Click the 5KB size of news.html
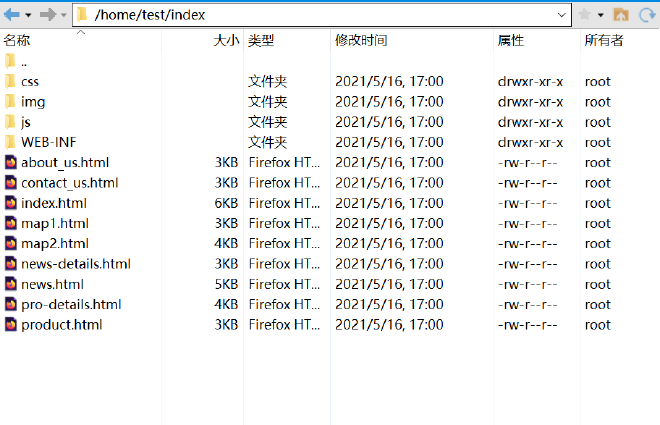The image size is (660, 425). 226,284
